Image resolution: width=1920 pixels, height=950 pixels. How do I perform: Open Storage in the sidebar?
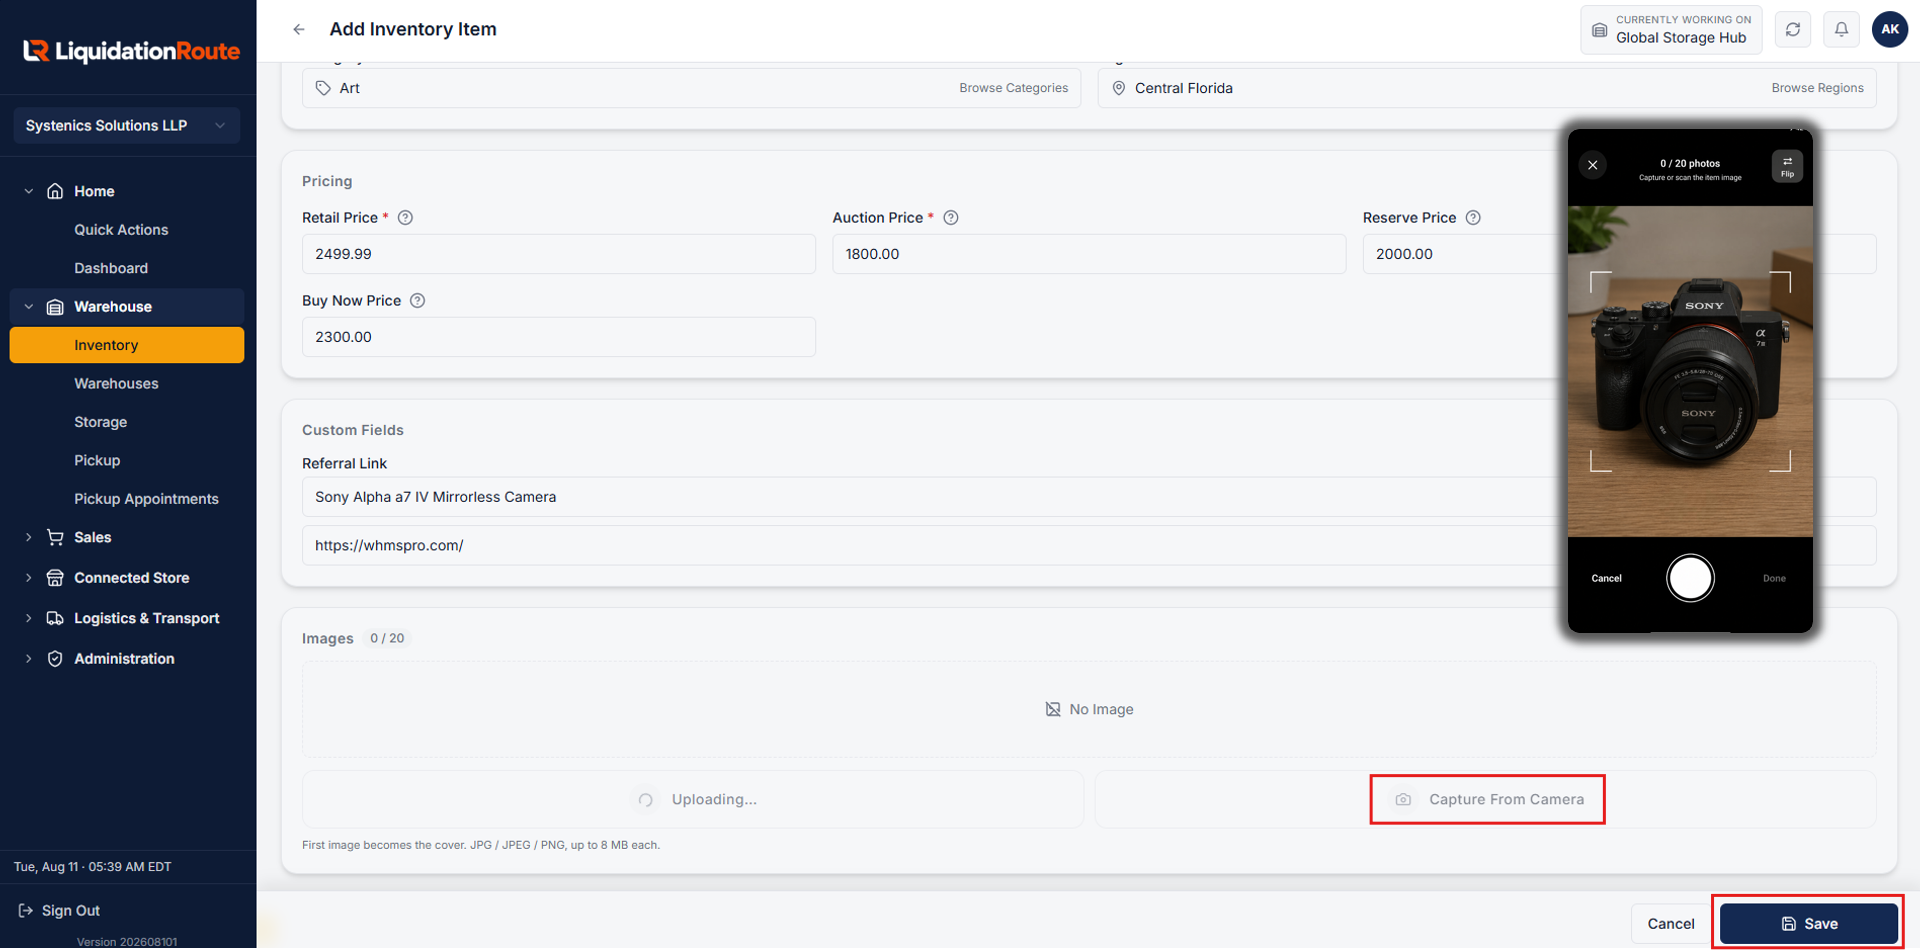click(101, 422)
